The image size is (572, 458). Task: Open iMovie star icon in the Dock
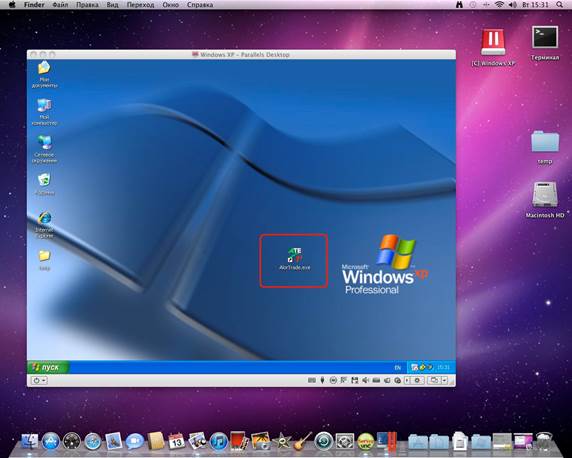coord(282,441)
